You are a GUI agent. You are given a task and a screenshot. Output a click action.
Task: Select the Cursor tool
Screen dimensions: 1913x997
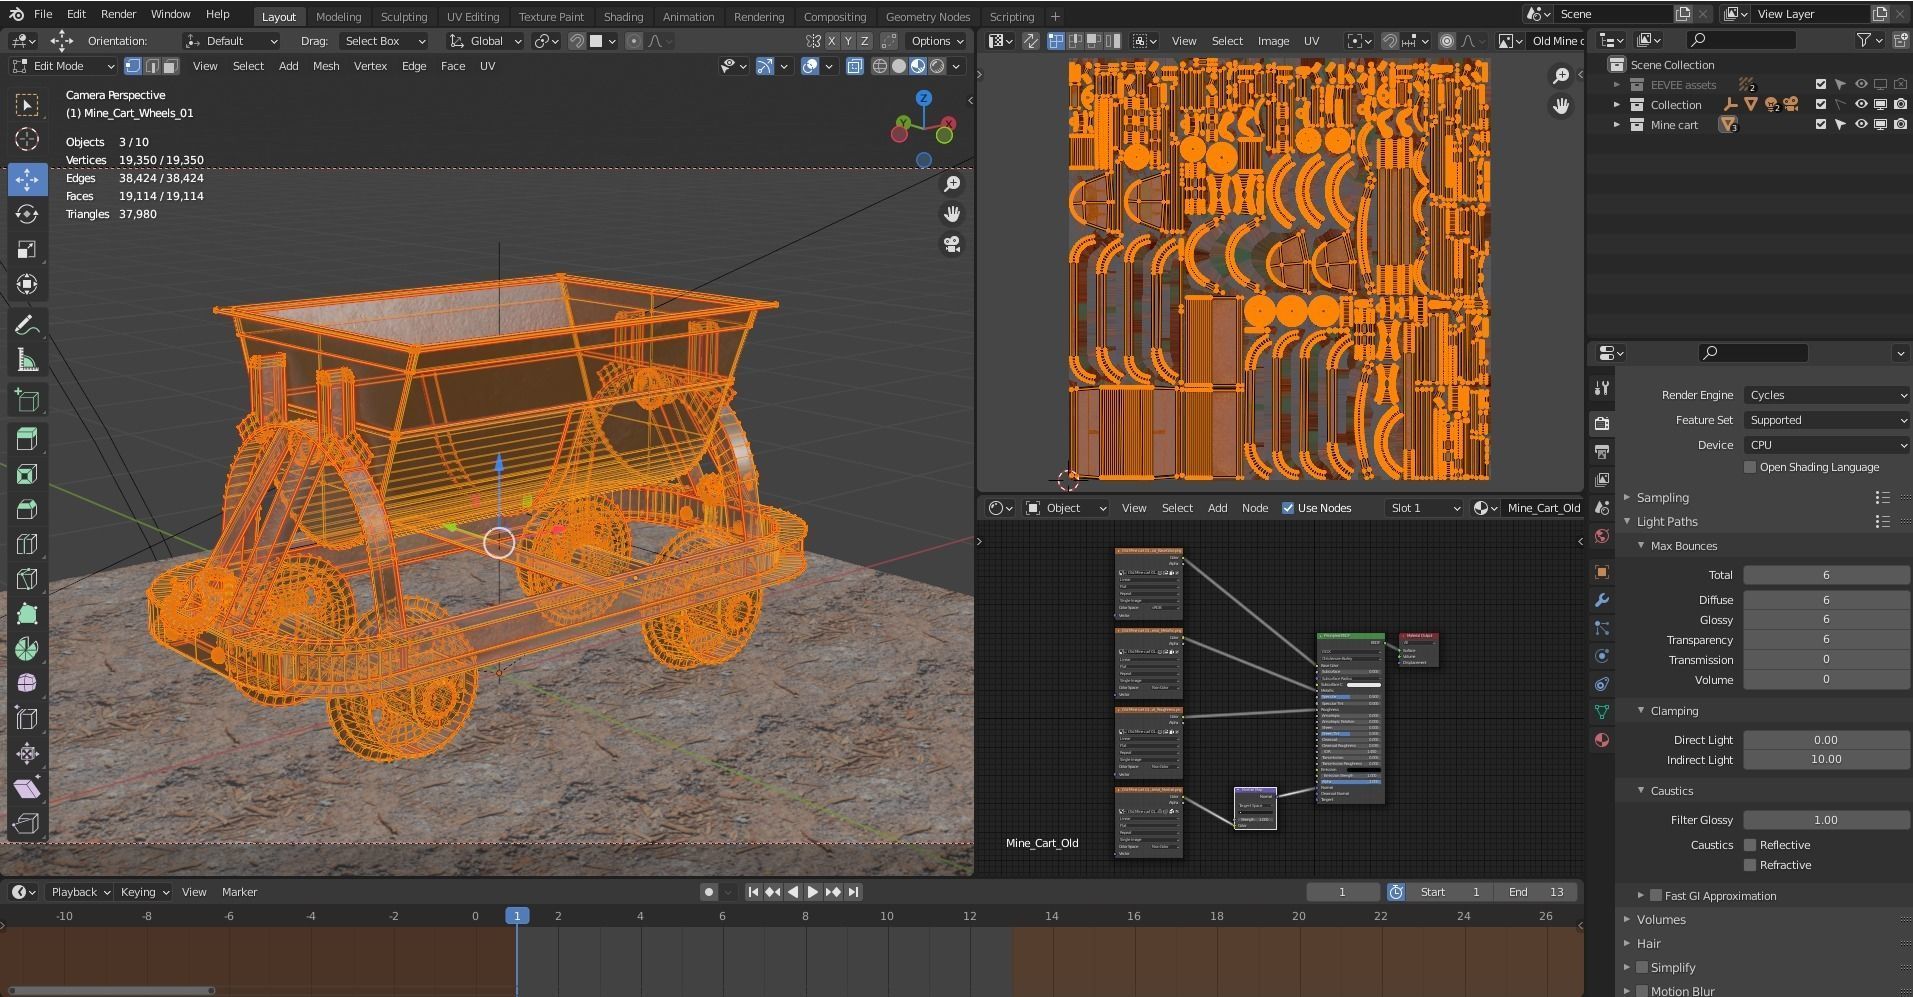pyautogui.click(x=27, y=139)
